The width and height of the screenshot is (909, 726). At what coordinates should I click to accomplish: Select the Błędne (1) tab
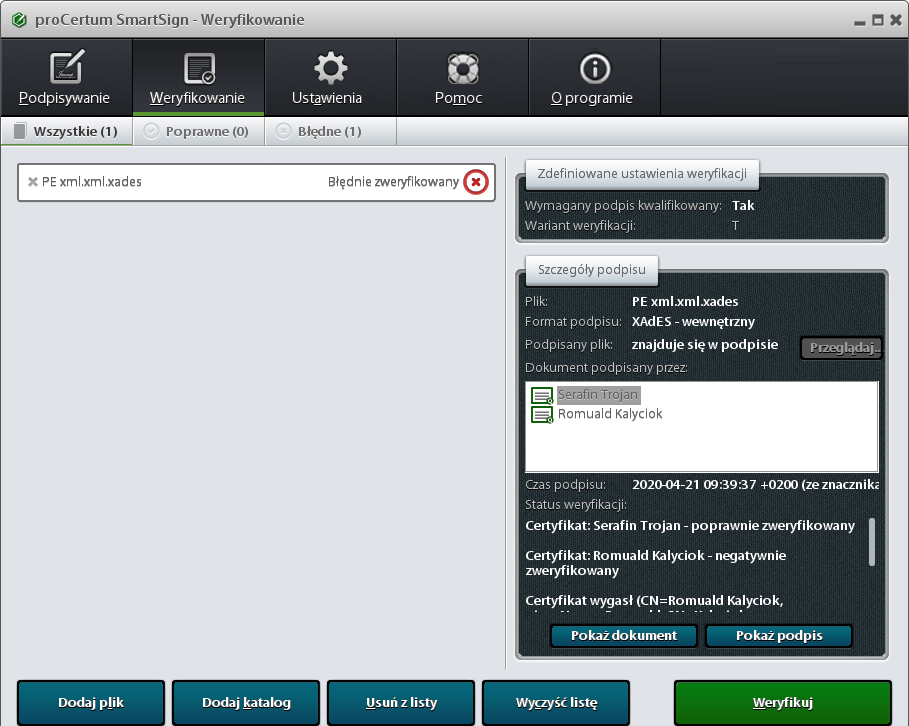point(330,132)
